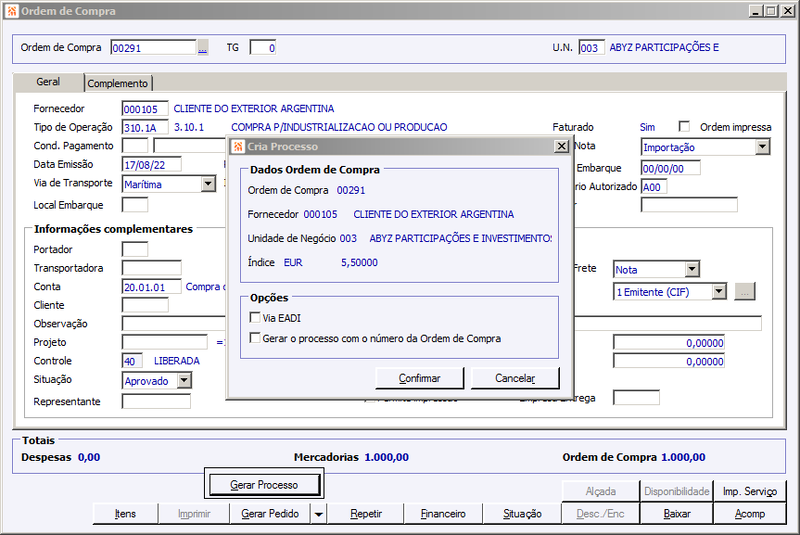Click the Tipo de Operação field 310.1A
The width and height of the screenshot is (800, 535).
[145, 128]
